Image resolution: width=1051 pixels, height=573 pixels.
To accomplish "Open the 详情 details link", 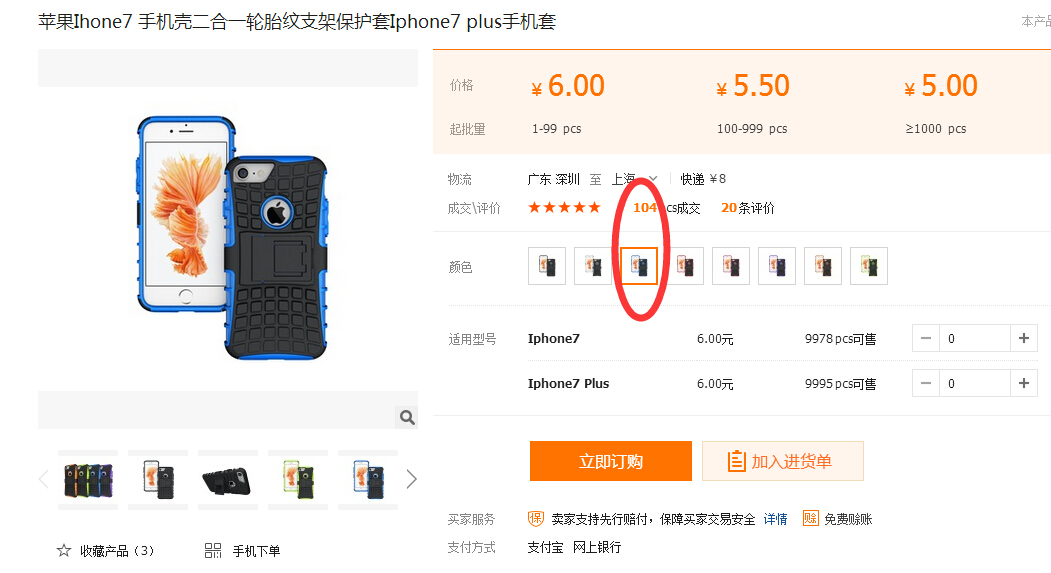I will click(x=776, y=519).
